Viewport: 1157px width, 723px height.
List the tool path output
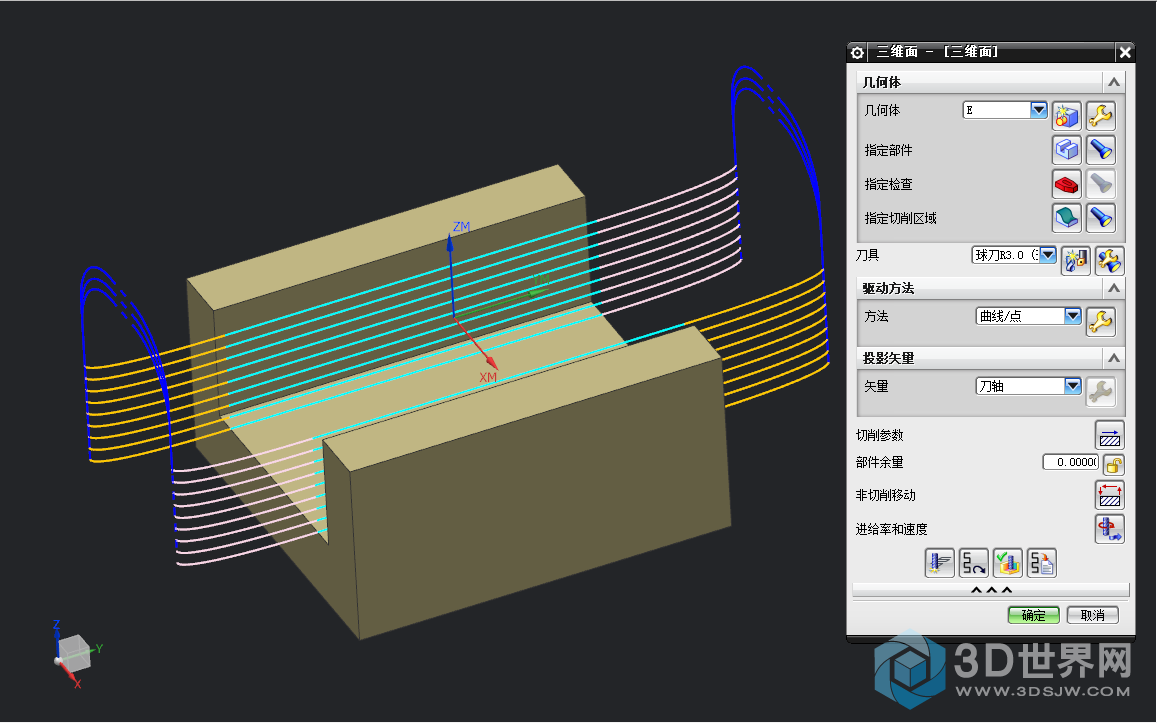(x=1041, y=563)
